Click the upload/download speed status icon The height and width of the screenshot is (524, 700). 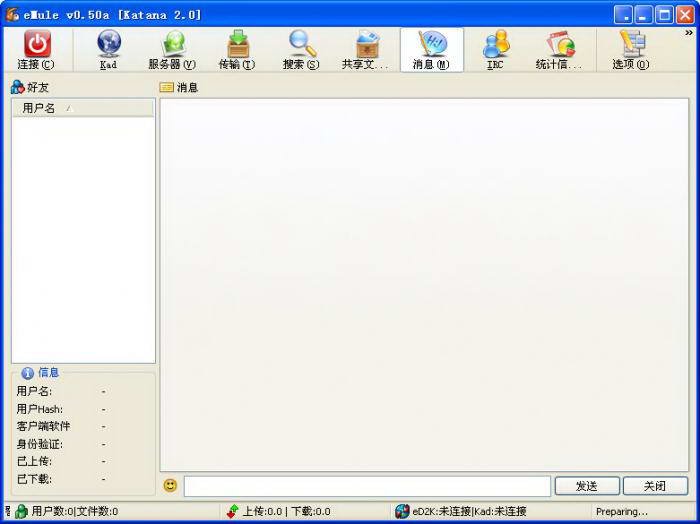click(233, 512)
